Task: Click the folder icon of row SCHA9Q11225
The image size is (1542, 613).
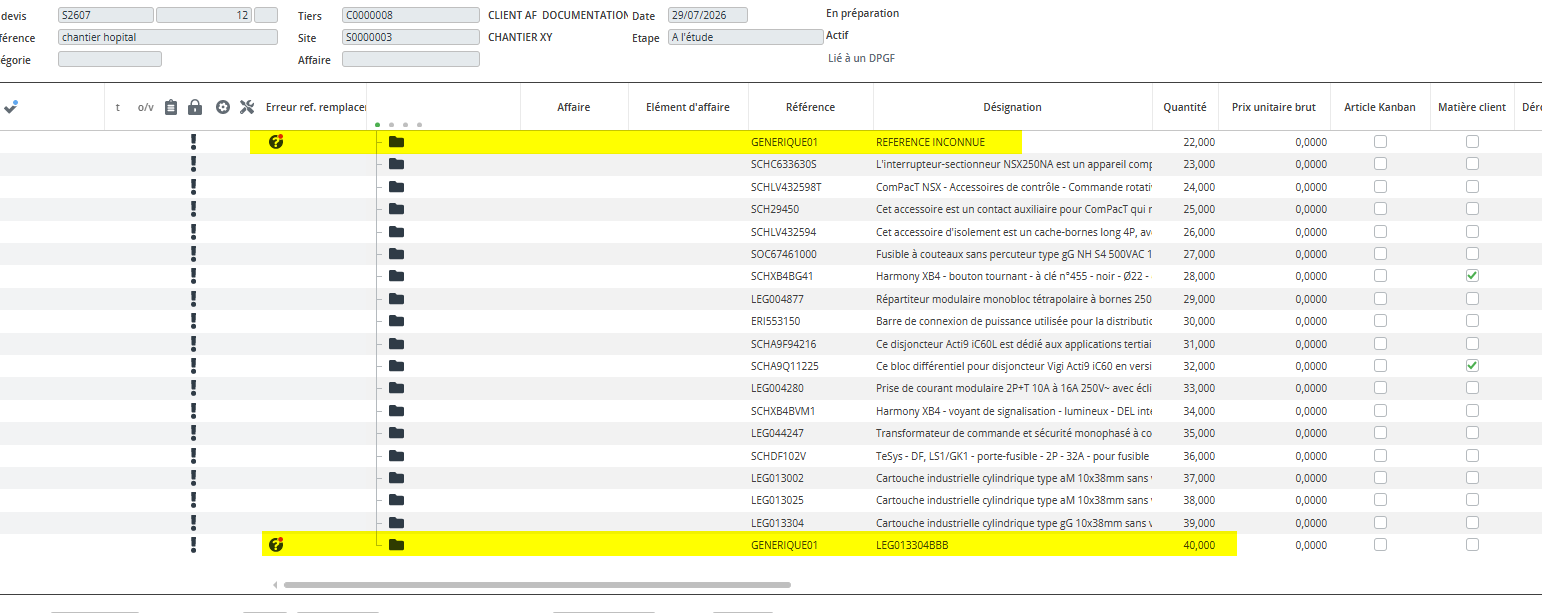Action: pos(396,365)
